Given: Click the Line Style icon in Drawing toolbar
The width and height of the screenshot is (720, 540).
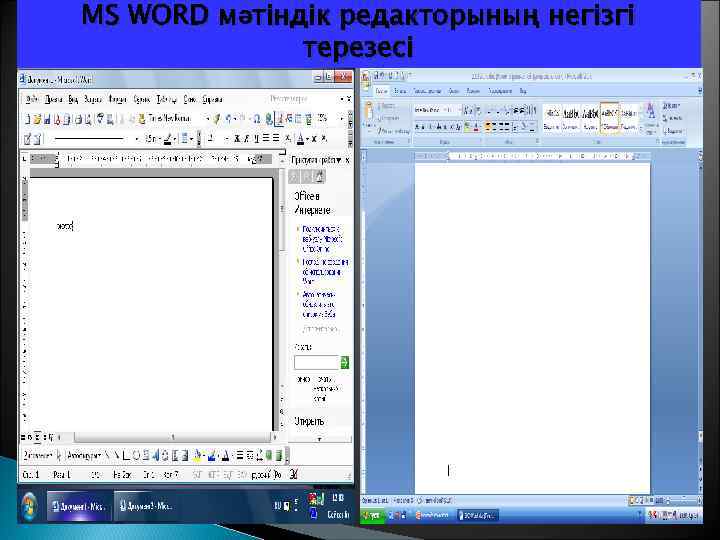Looking at the screenshot, I should click(240, 456).
